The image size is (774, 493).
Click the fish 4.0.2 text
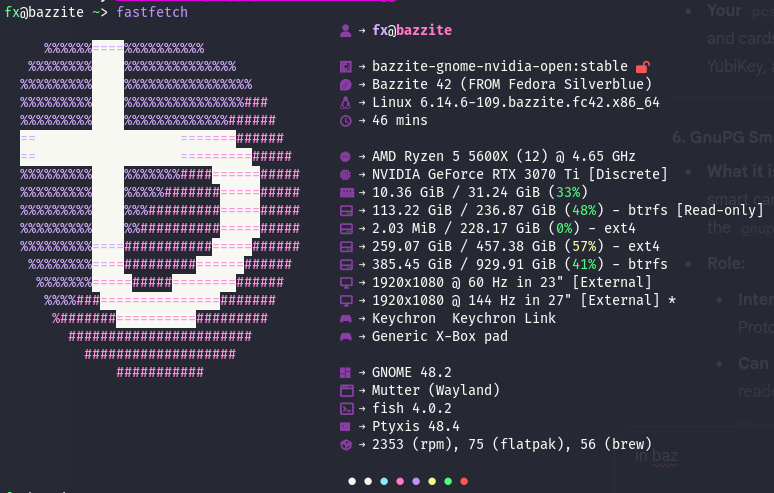pos(412,409)
